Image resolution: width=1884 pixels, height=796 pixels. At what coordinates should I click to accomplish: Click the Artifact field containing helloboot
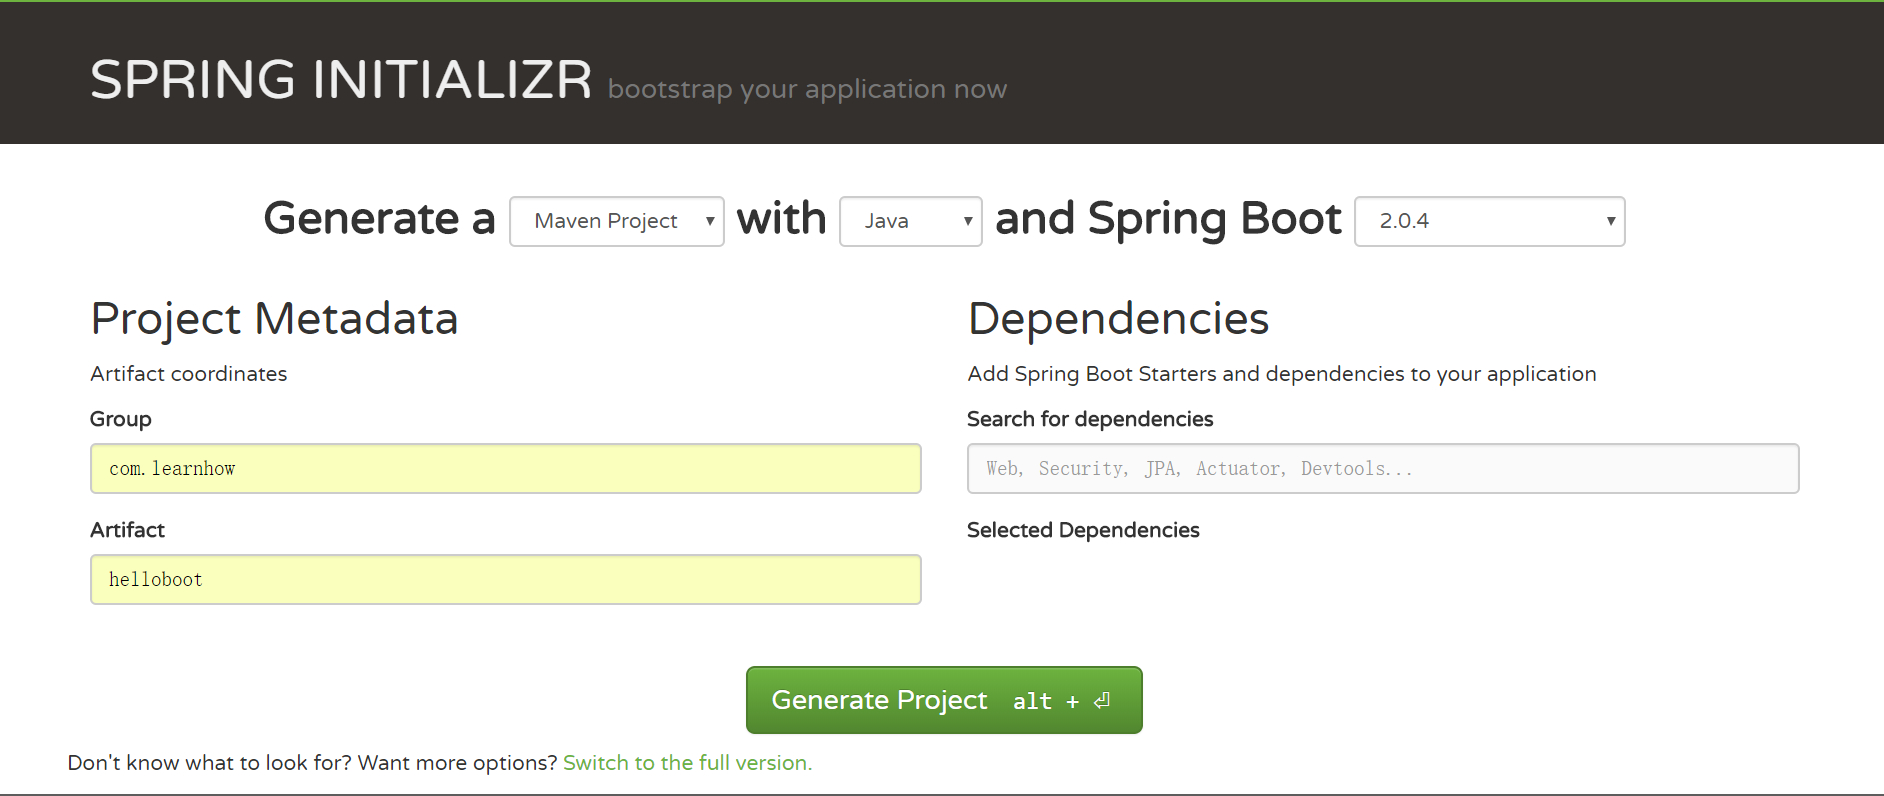click(505, 580)
